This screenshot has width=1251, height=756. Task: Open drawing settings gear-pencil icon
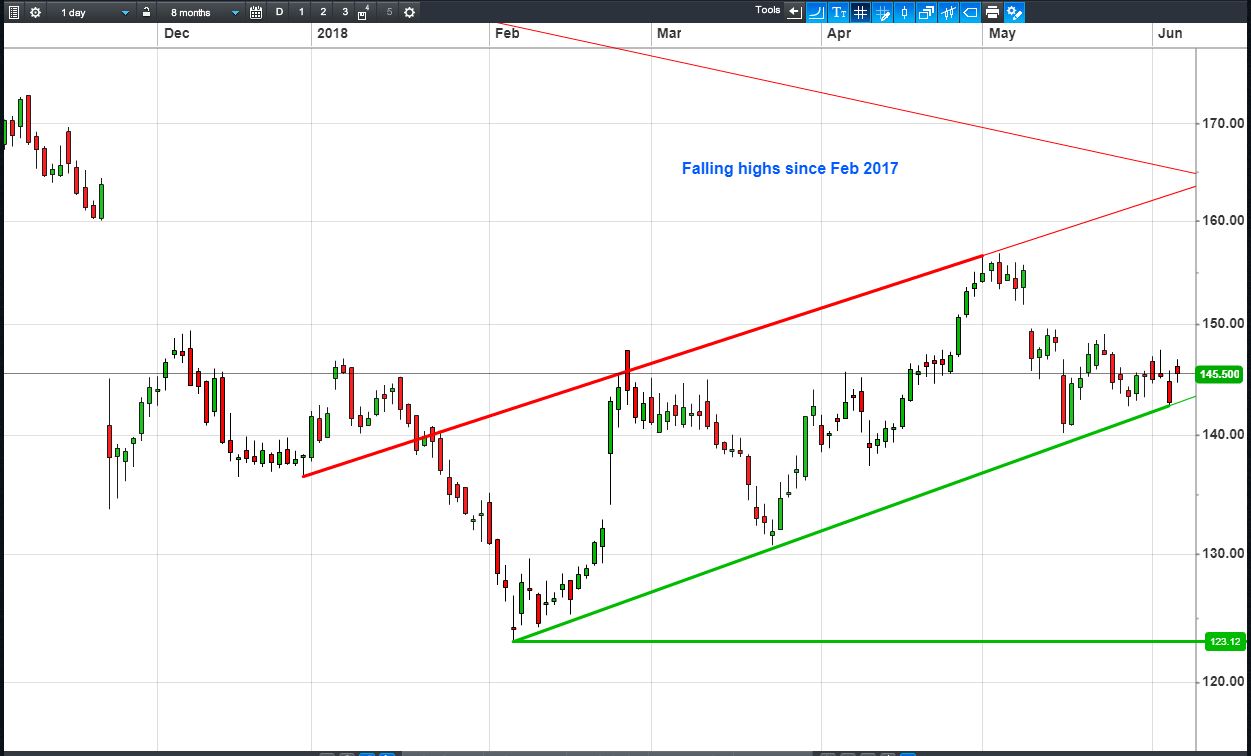pyautogui.click(x=1014, y=12)
